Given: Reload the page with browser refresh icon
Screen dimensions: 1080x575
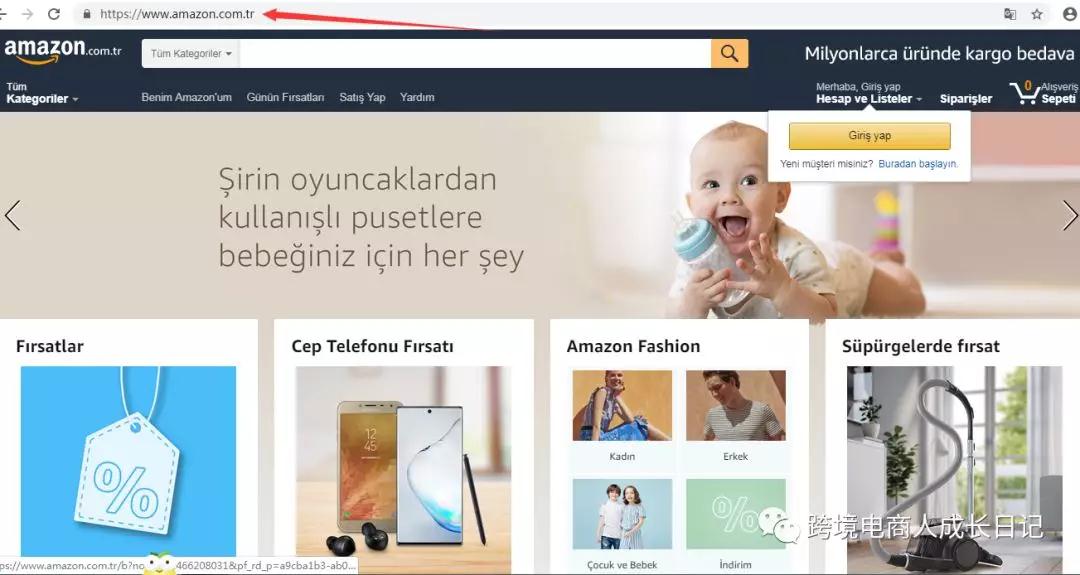Looking at the screenshot, I should 54,14.
